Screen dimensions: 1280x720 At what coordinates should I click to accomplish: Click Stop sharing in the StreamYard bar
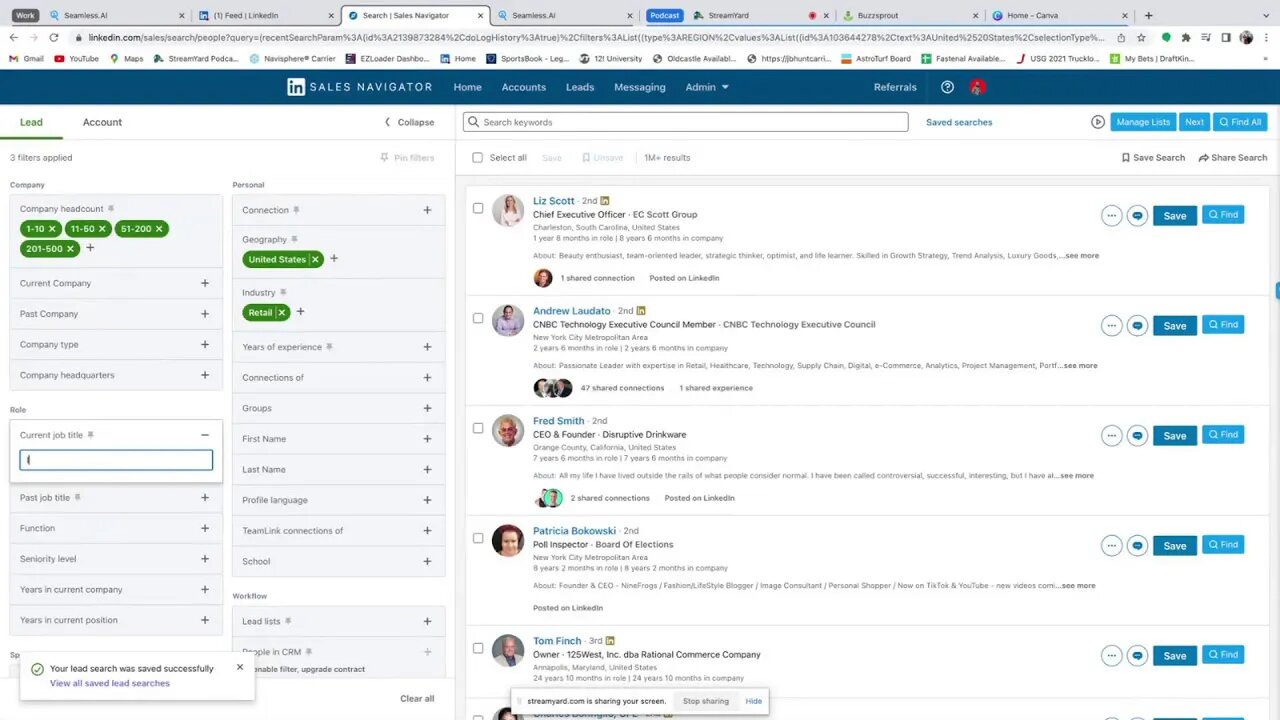706,701
